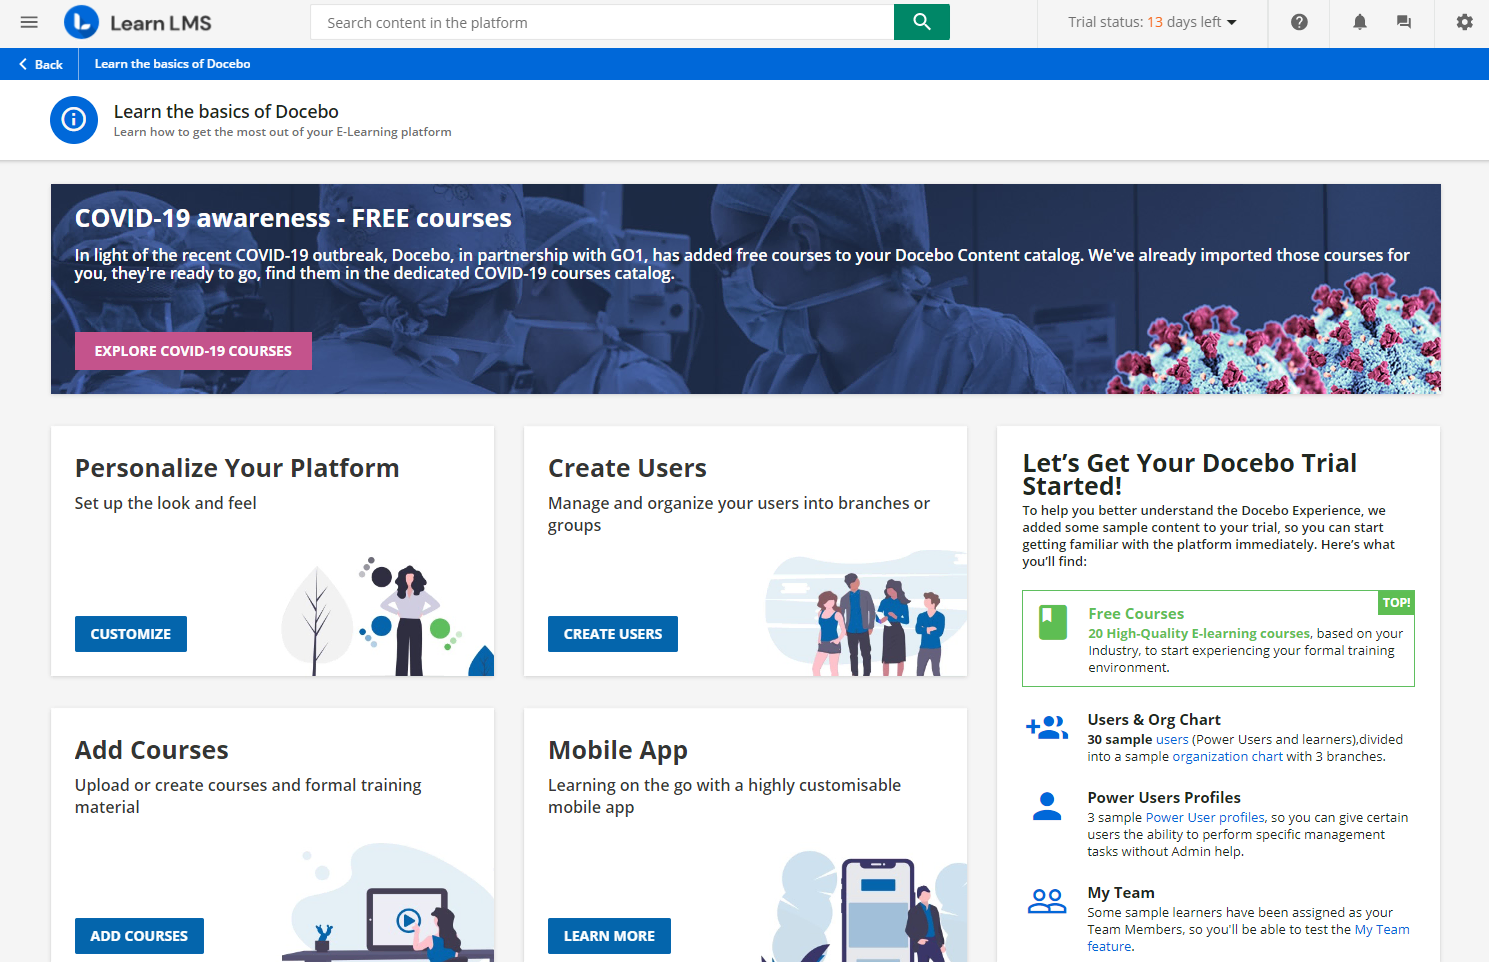Click the green Free Courses bookmark icon
The width and height of the screenshot is (1489, 962).
click(x=1053, y=622)
